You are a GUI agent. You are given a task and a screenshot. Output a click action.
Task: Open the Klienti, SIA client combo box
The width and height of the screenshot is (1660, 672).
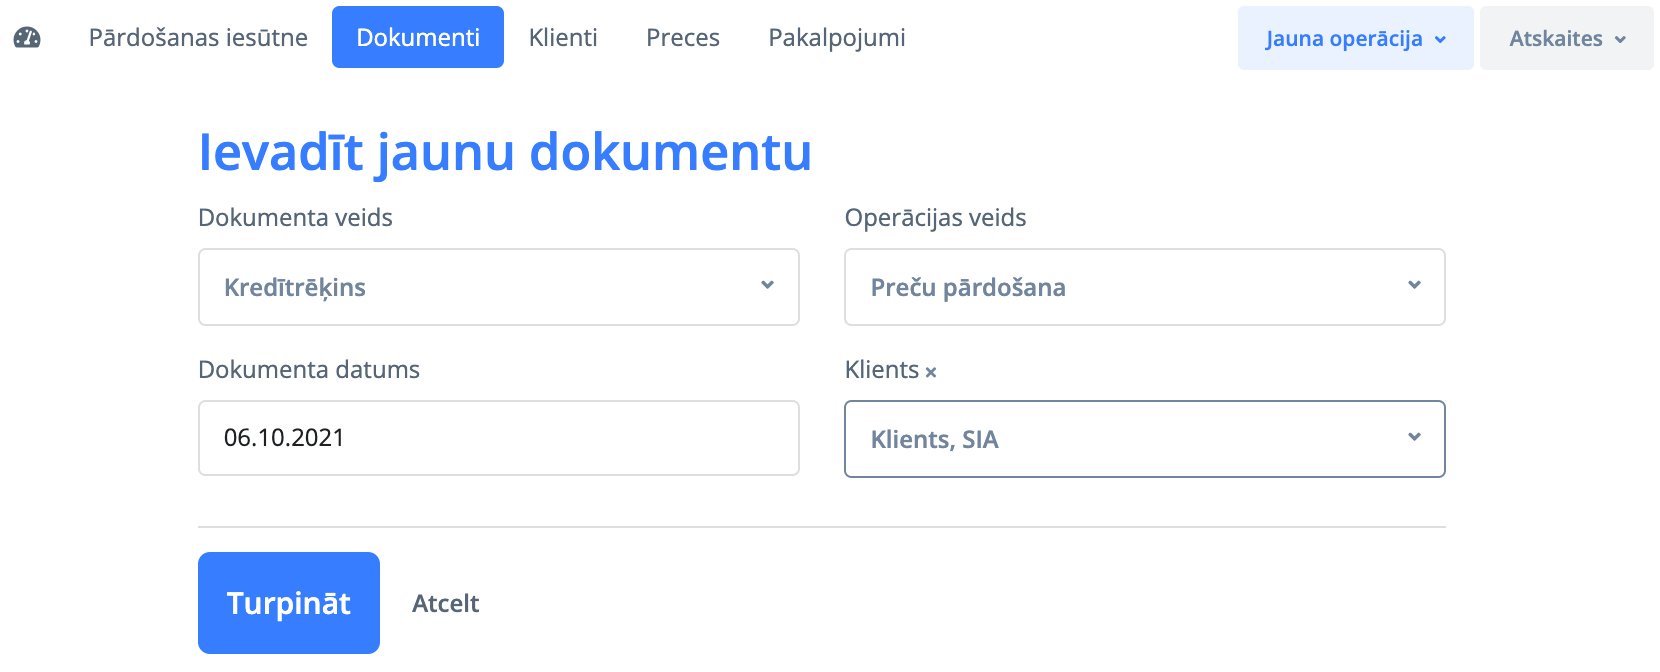(x=1144, y=439)
